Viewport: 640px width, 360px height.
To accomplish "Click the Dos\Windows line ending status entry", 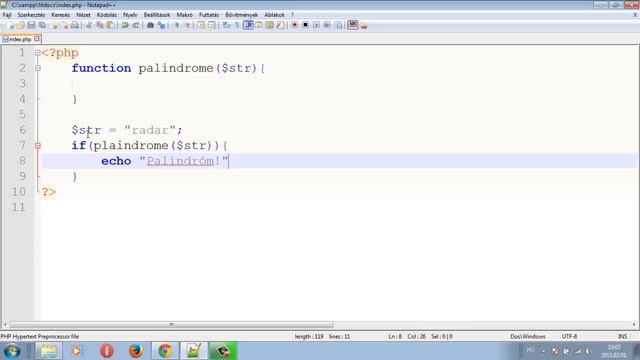I will point(528,336).
